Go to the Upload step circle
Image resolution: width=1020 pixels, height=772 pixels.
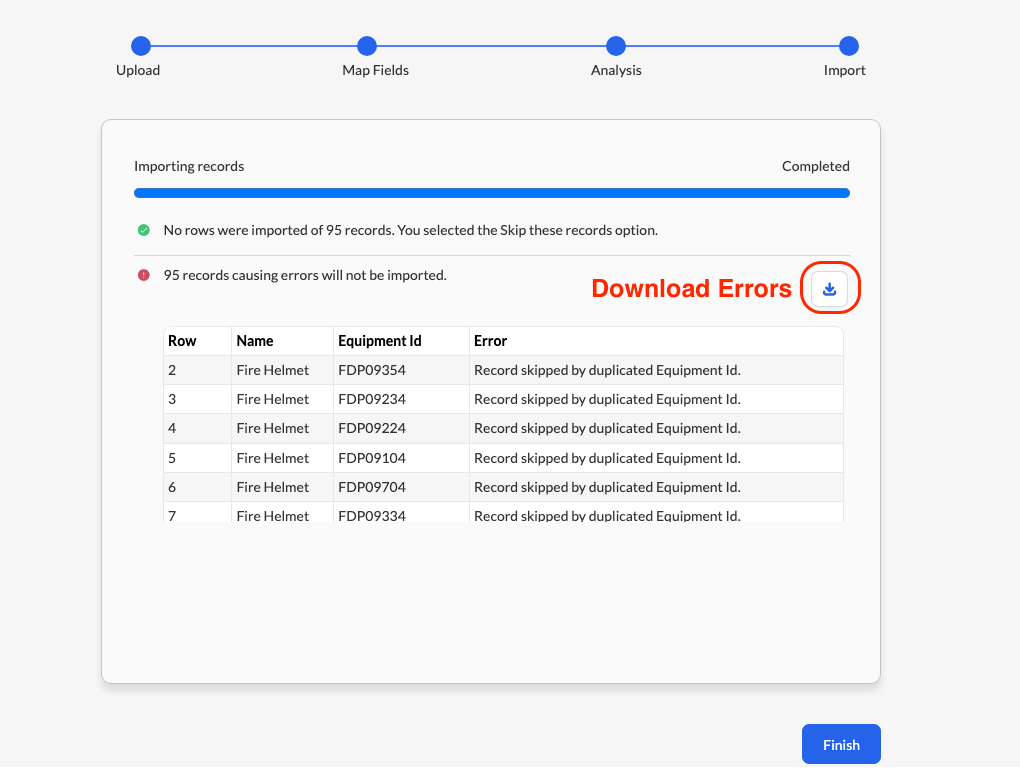pos(141,46)
